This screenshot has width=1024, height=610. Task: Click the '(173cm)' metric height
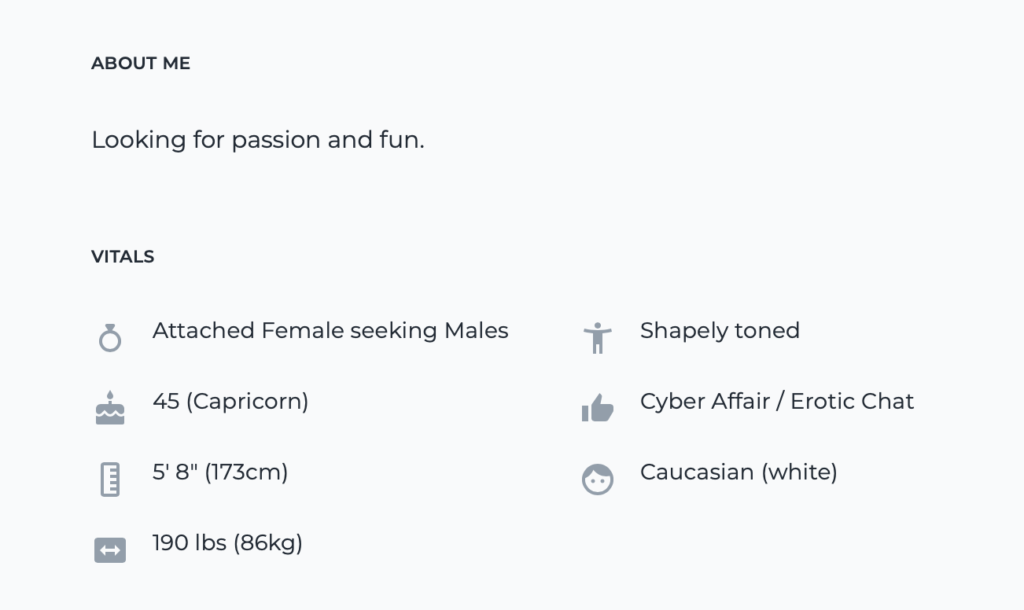(x=246, y=472)
